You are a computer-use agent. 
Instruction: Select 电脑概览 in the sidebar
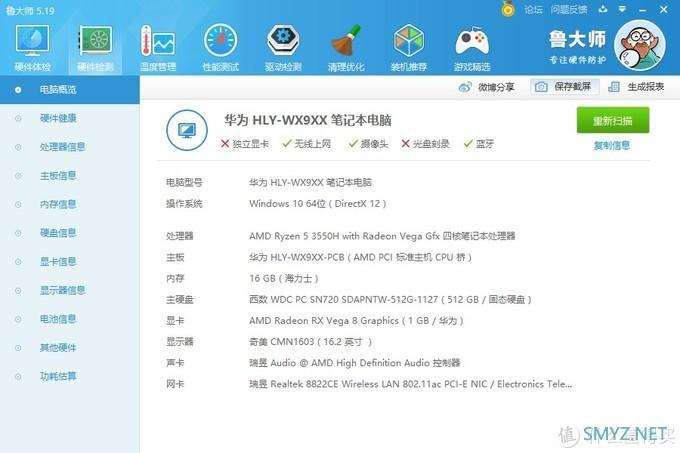click(x=69, y=90)
